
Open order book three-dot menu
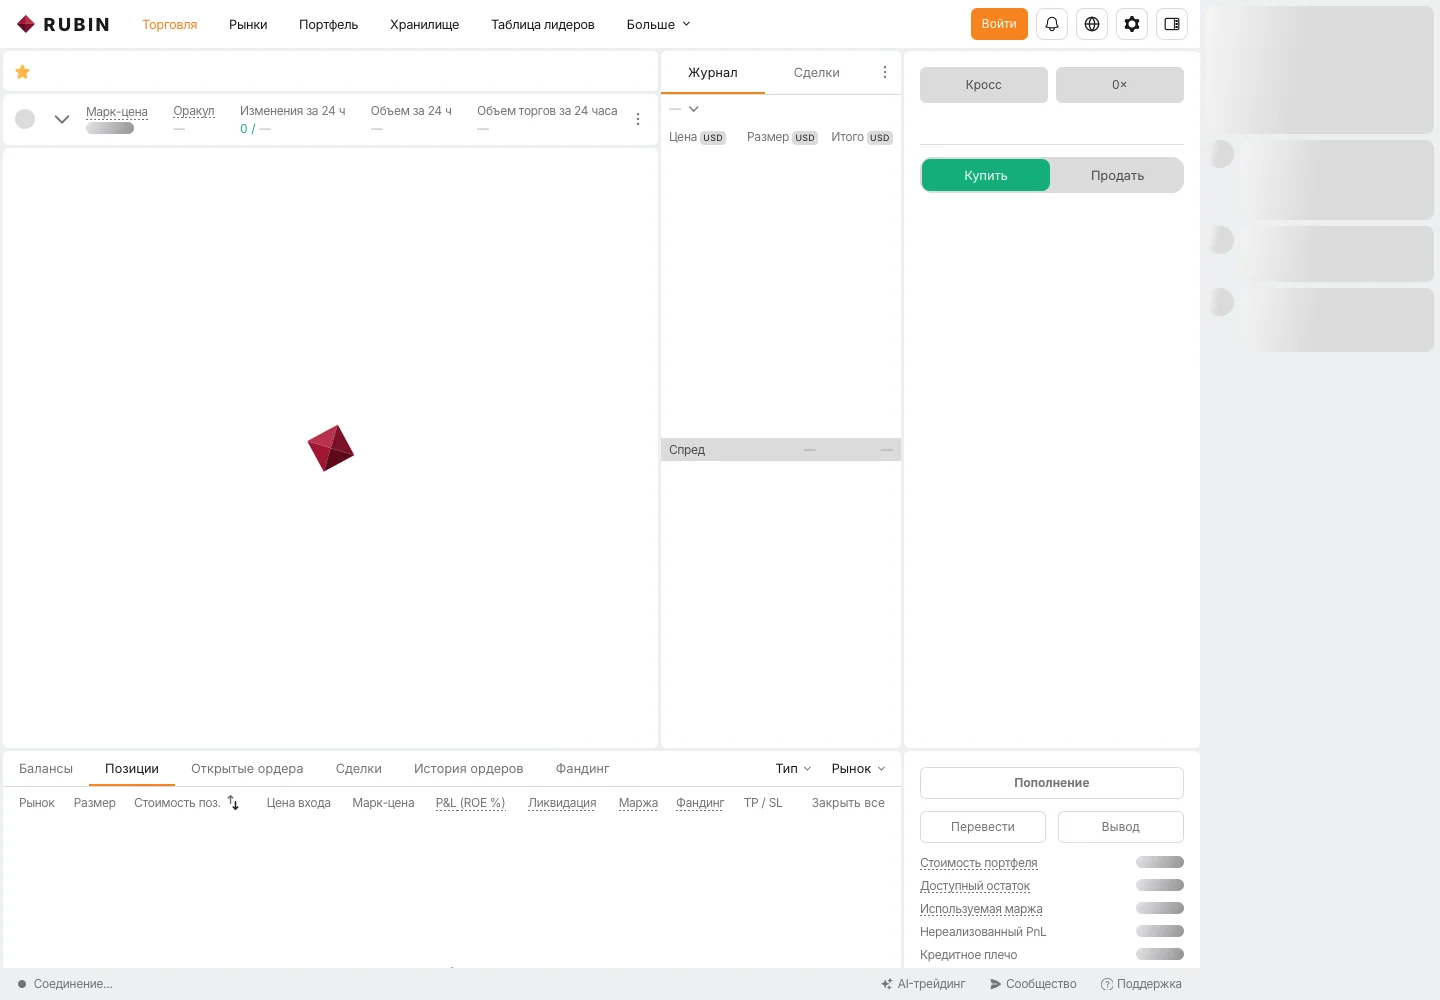(885, 72)
